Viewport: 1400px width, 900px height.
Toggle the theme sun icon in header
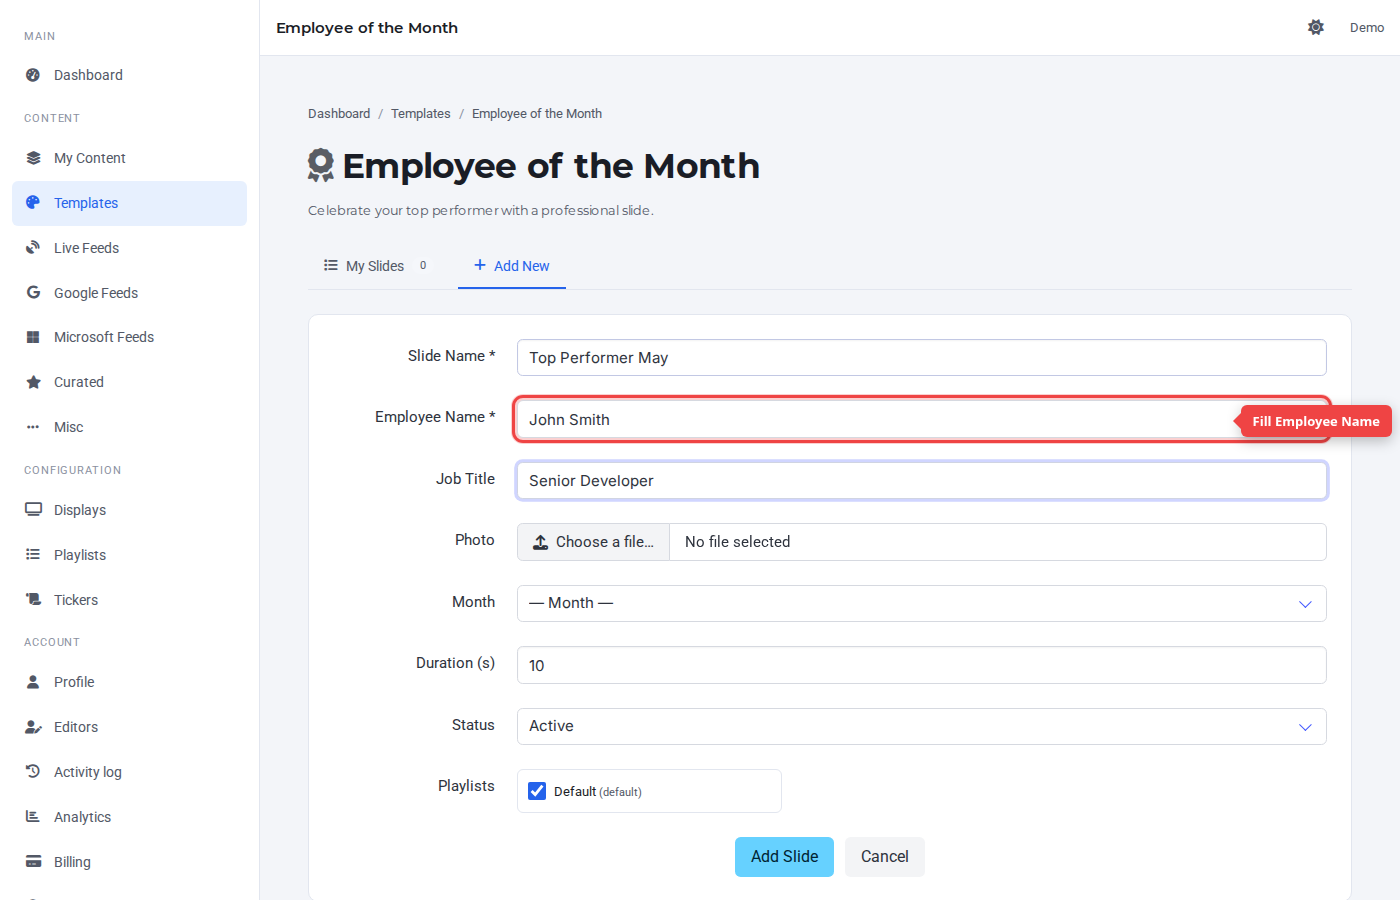(1316, 27)
